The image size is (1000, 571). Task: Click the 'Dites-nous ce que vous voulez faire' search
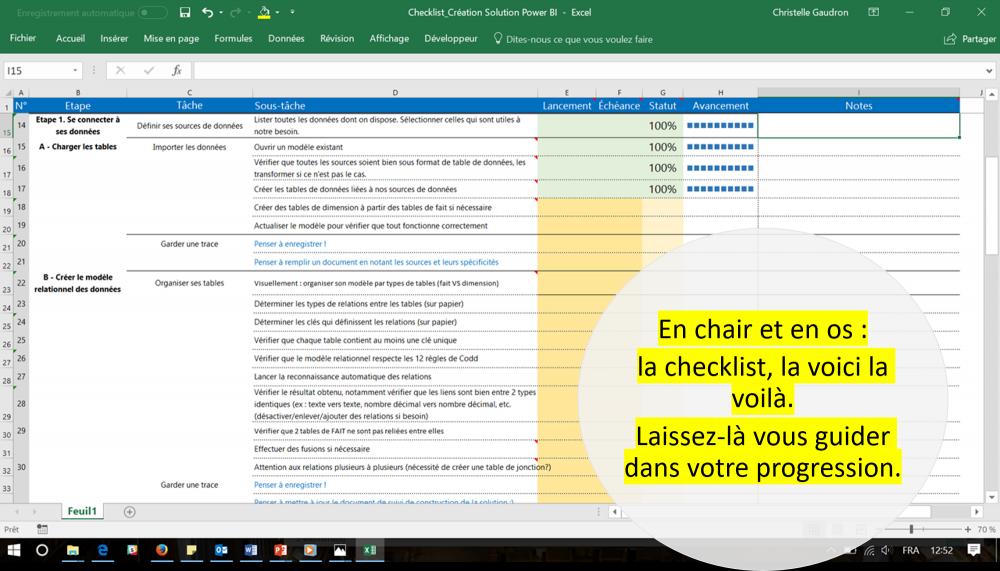573,39
